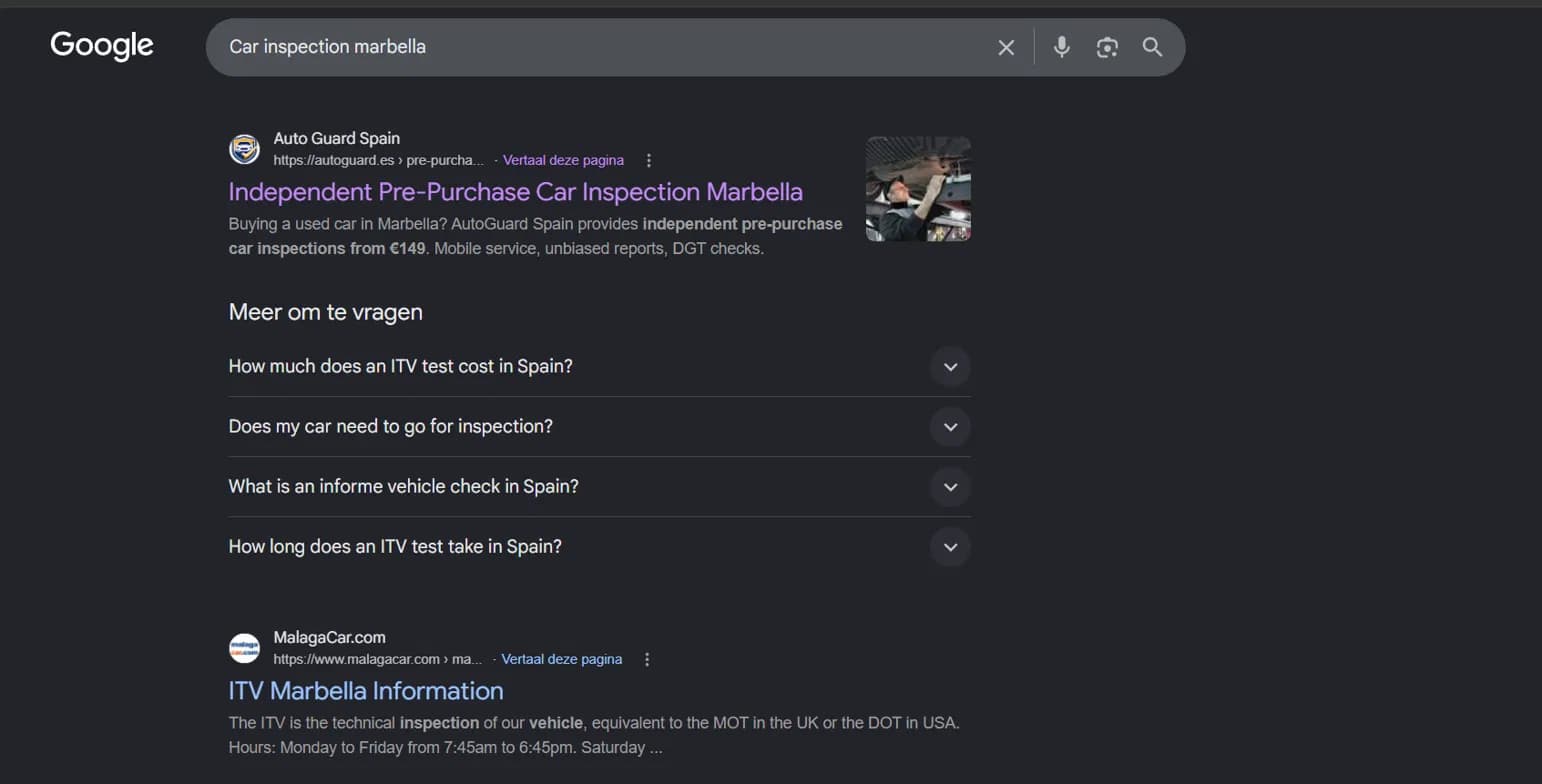Expand 'What is an informe vehicle check in Spain?'

[x=599, y=486]
